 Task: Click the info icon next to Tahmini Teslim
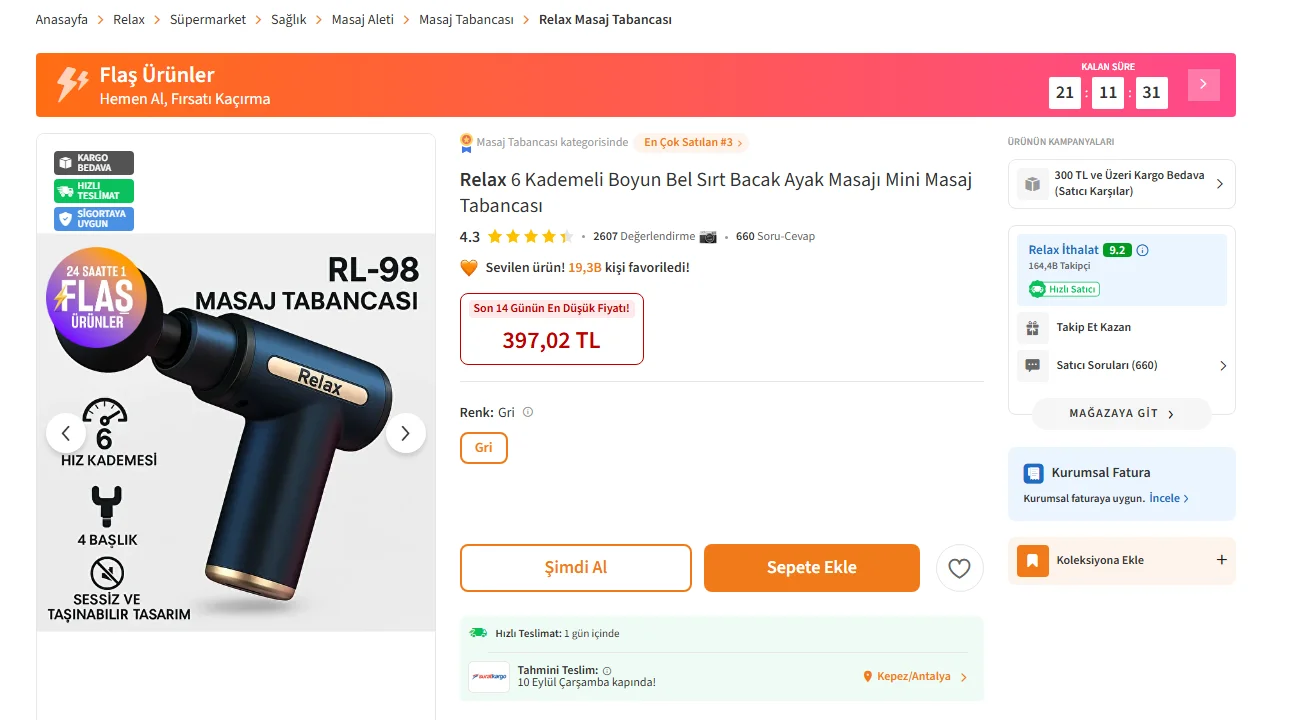tap(607, 671)
